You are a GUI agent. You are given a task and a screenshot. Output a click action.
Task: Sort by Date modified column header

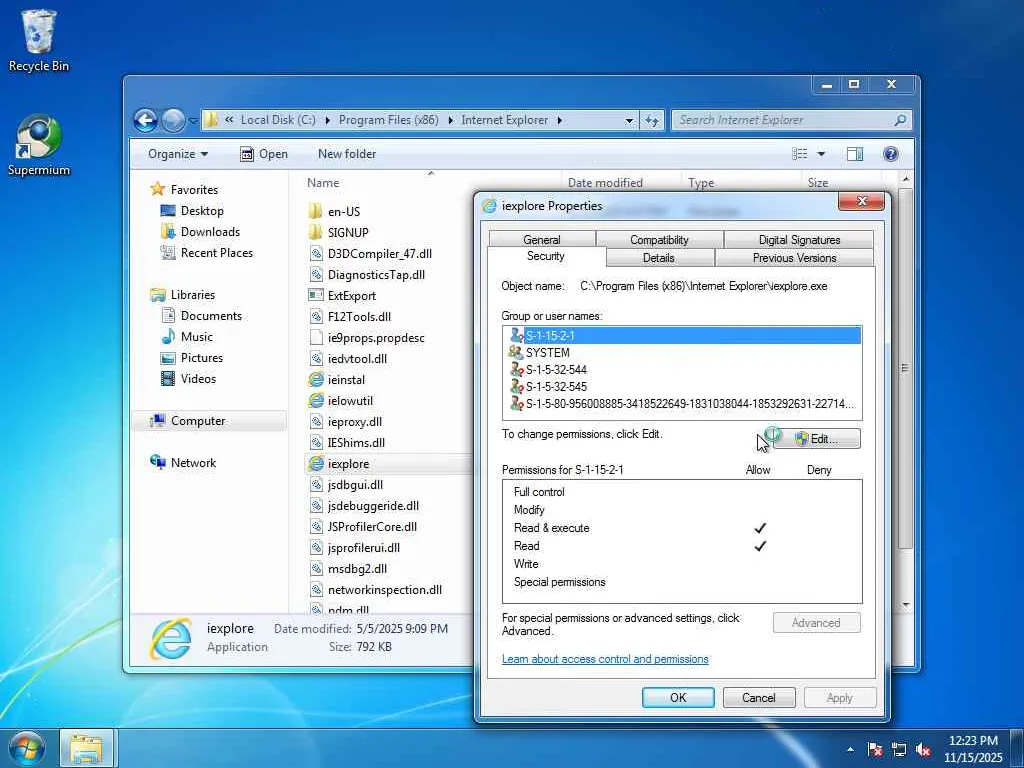coord(605,183)
